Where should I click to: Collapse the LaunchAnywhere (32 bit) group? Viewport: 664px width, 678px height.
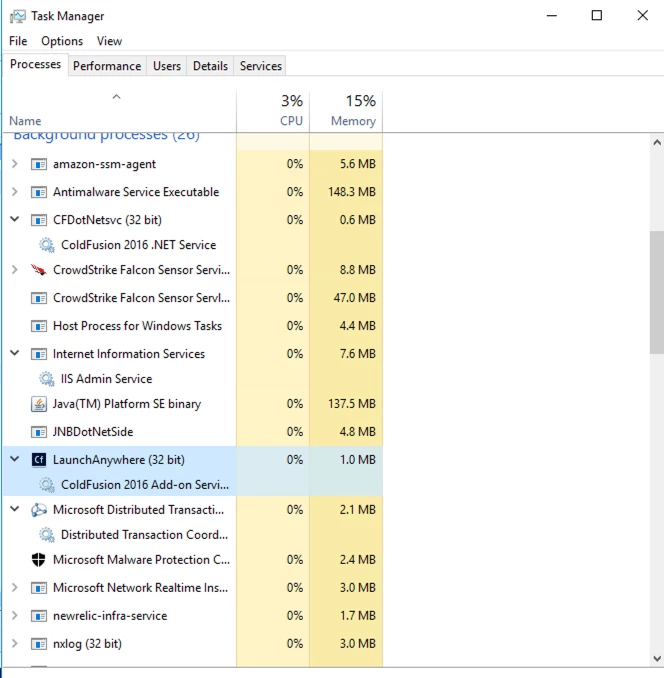pyautogui.click(x=15, y=459)
